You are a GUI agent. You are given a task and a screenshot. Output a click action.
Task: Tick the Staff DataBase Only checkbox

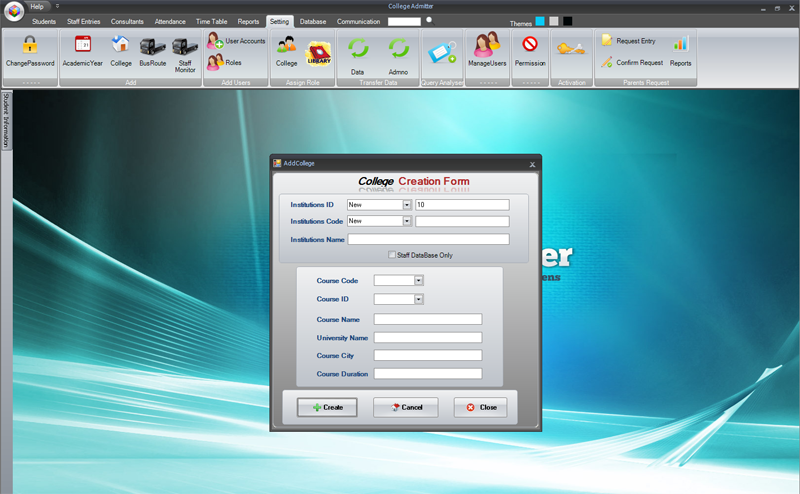pos(392,255)
